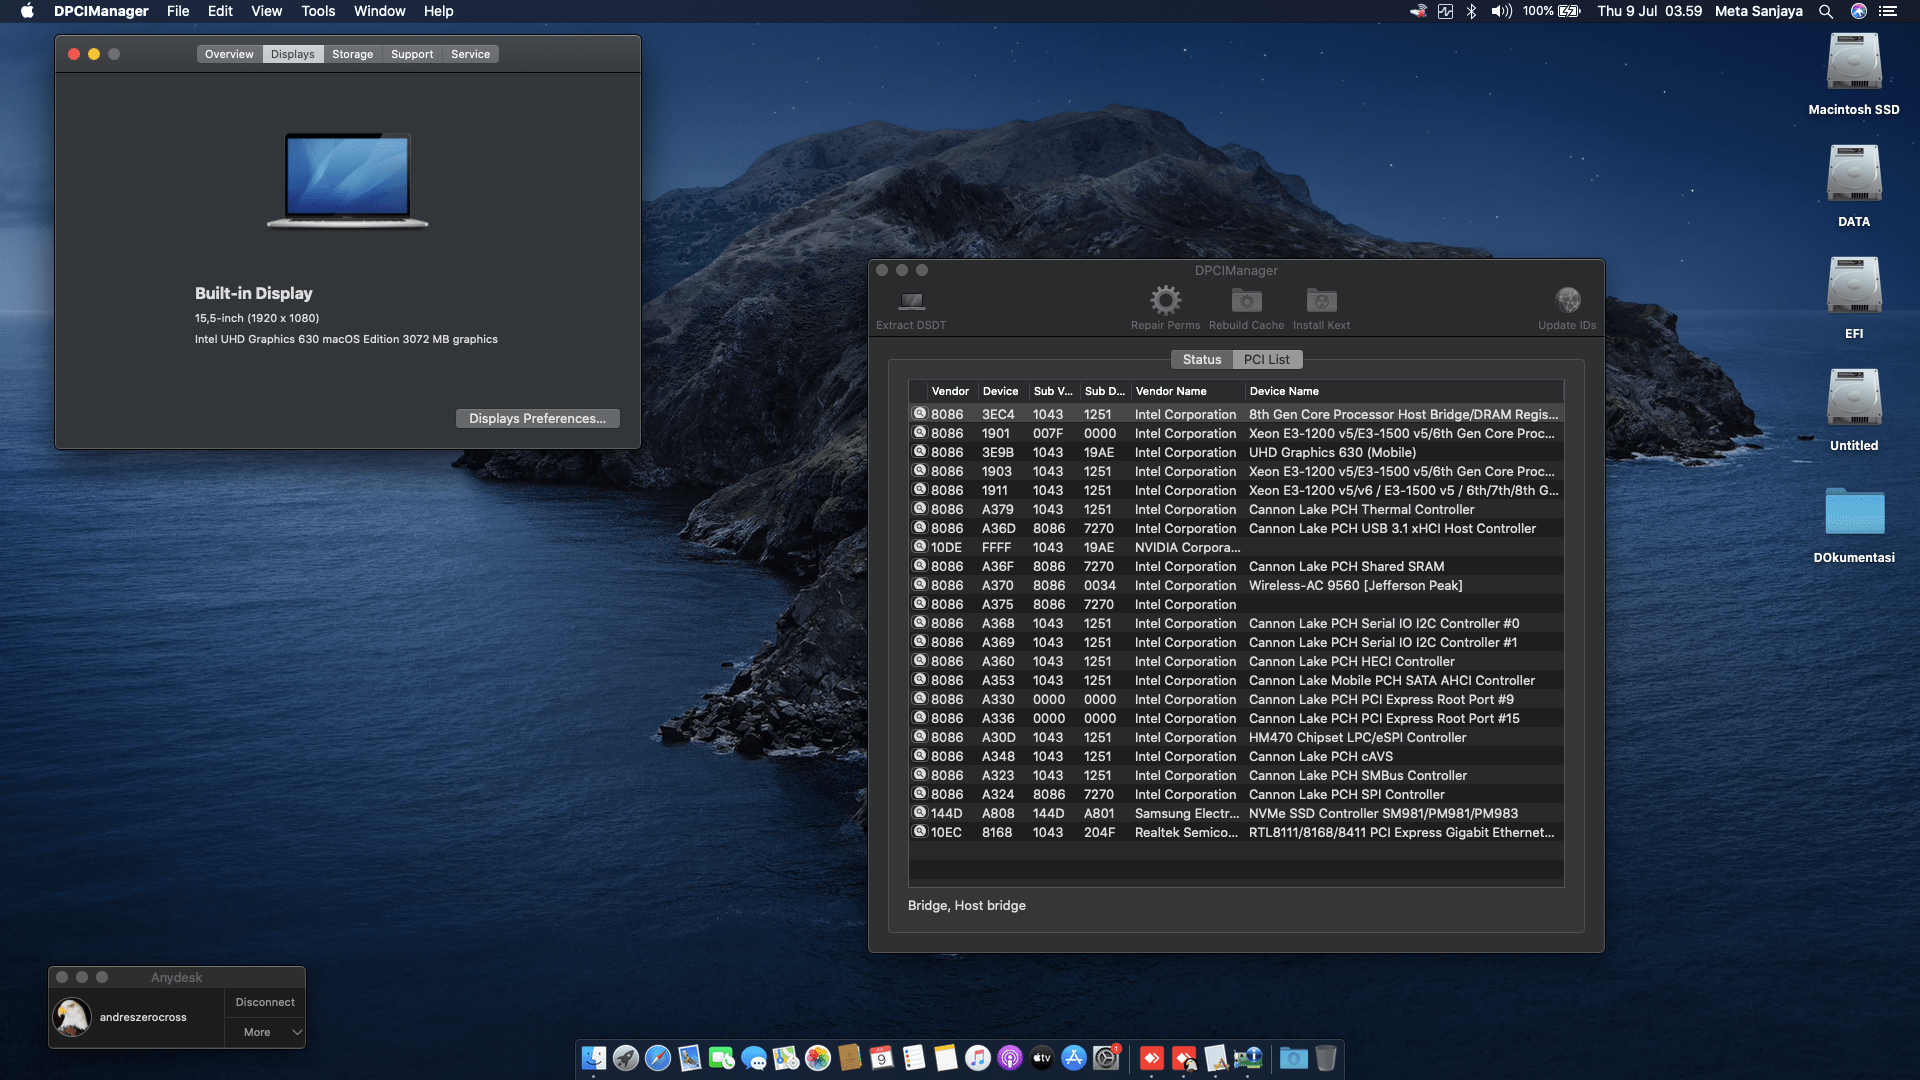
Task: Open App Store from the dock
Action: [1074, 1058]
